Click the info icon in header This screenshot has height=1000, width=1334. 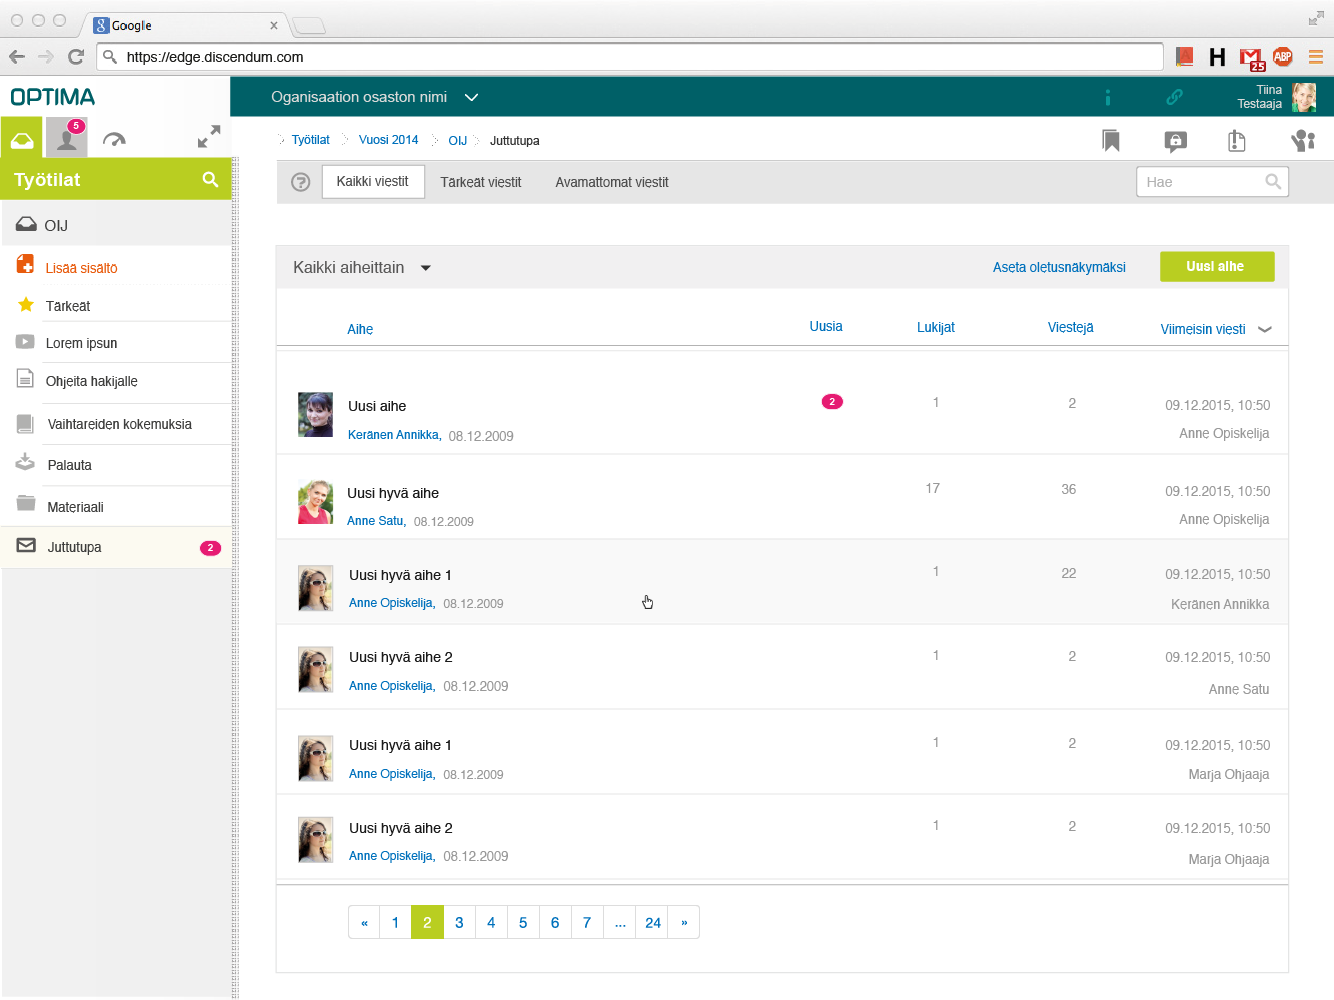(x=1108, y=97)
